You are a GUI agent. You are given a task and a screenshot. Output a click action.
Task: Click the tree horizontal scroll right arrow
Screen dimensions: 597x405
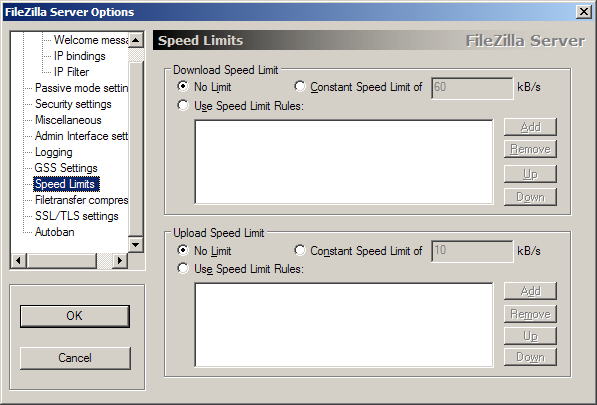coord(120,261)
